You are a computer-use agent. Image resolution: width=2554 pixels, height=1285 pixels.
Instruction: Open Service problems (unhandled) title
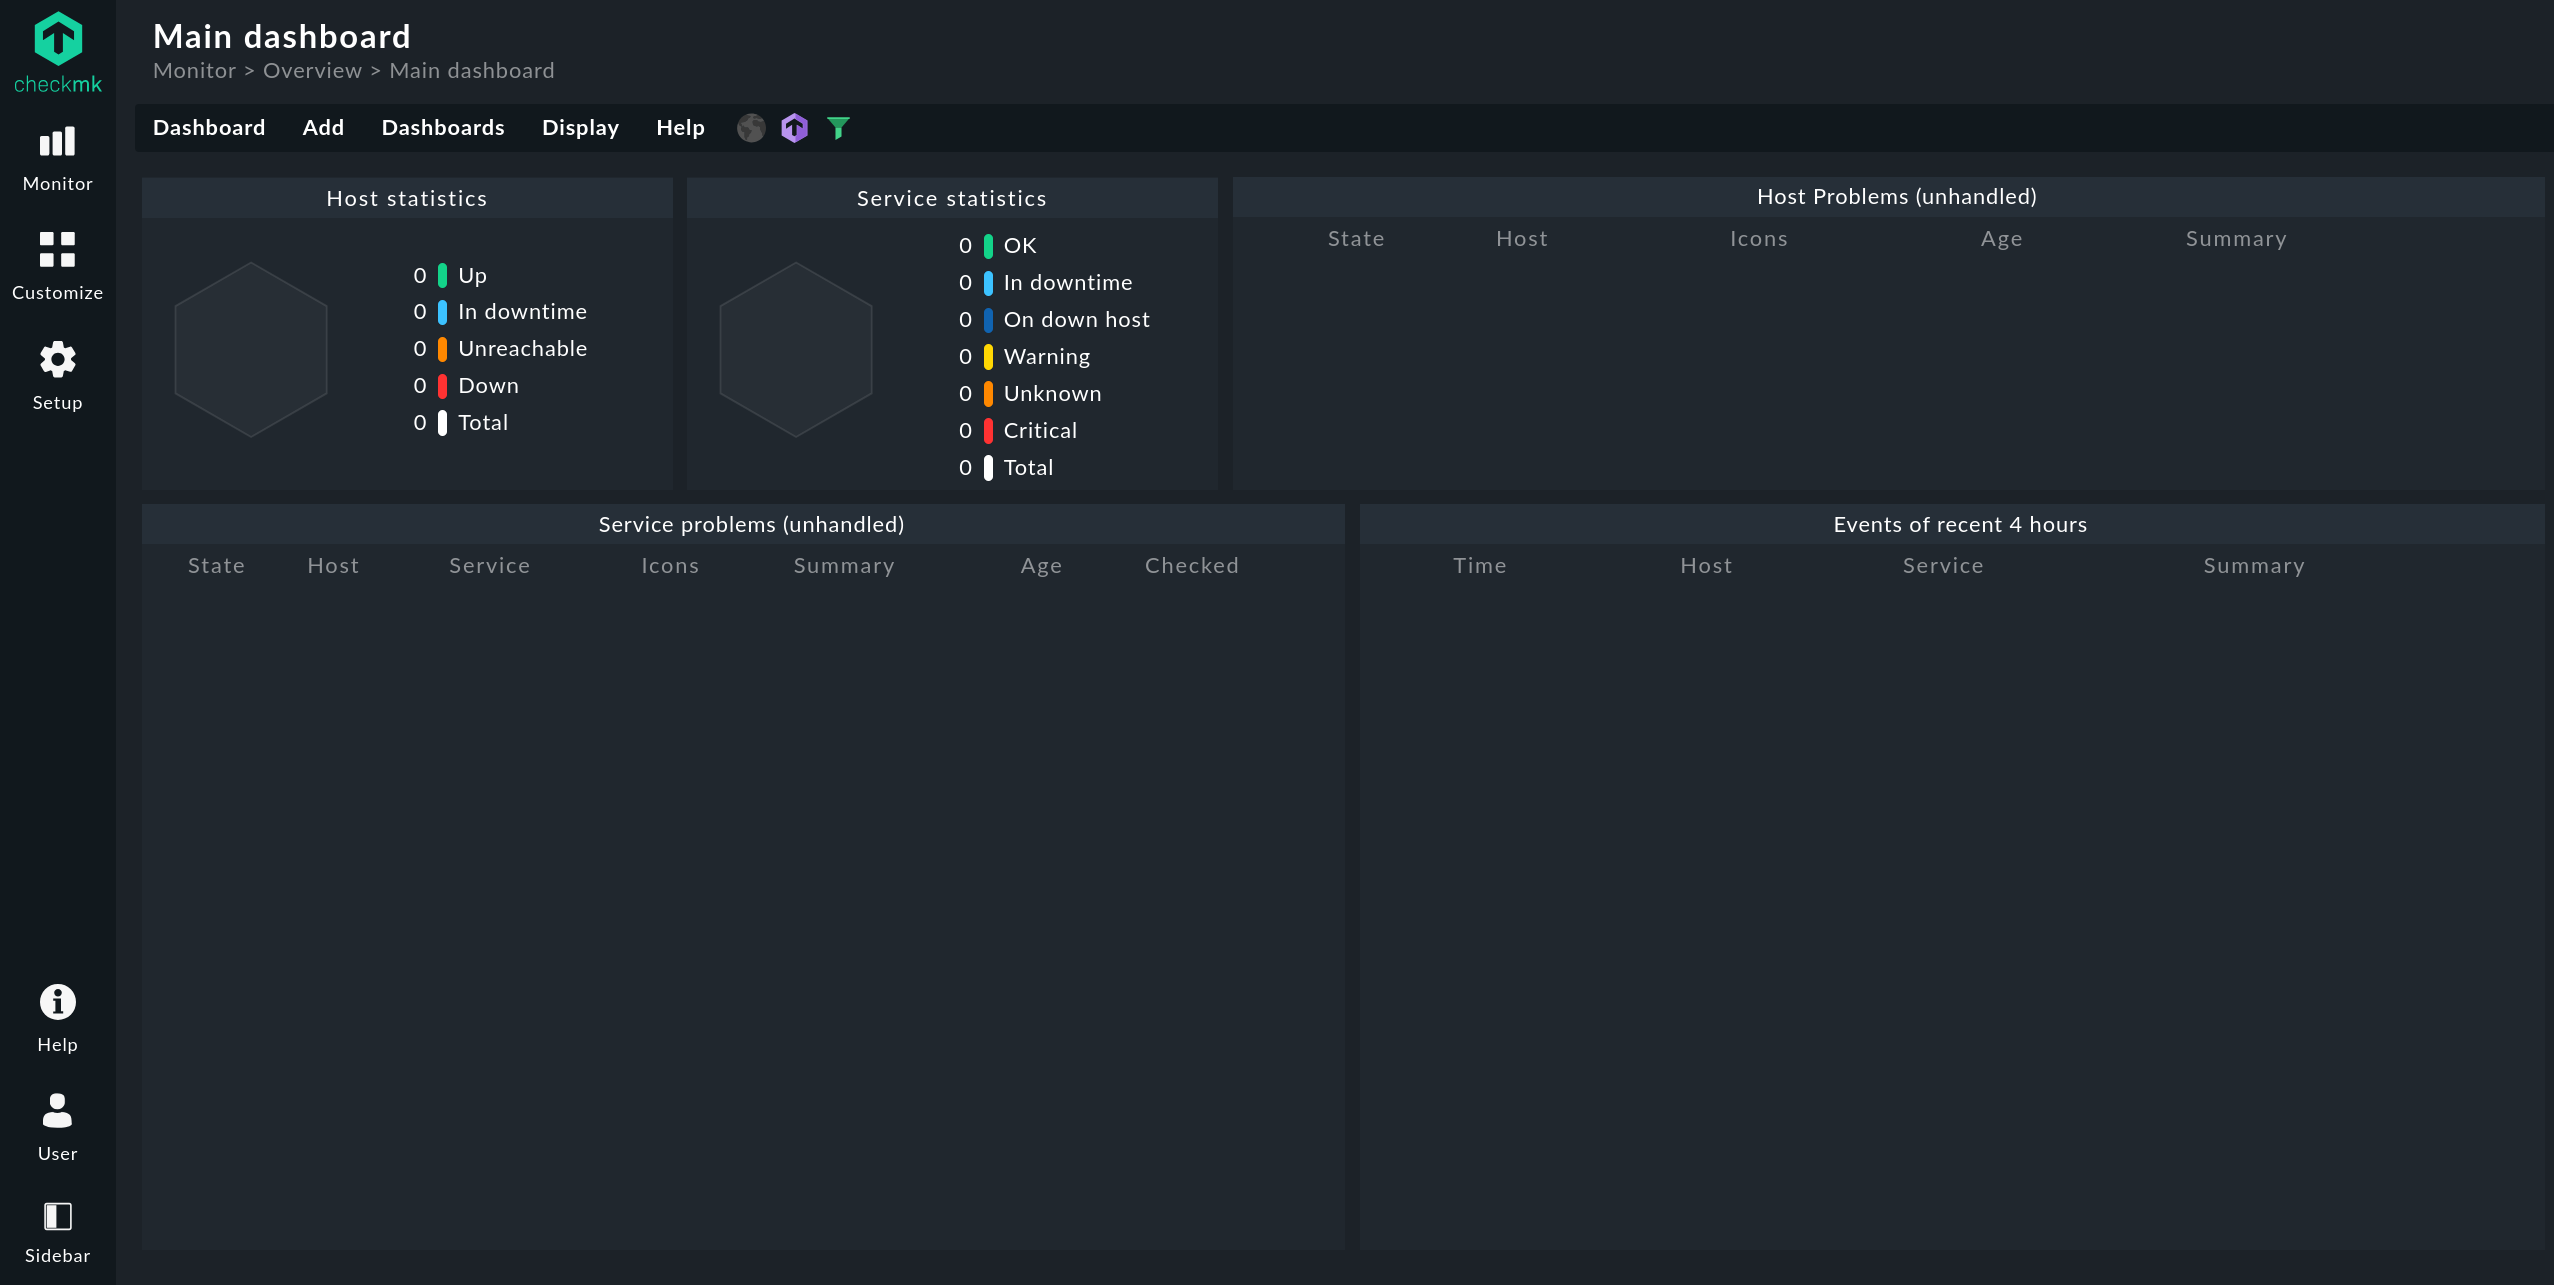click(x=751, y=524)
